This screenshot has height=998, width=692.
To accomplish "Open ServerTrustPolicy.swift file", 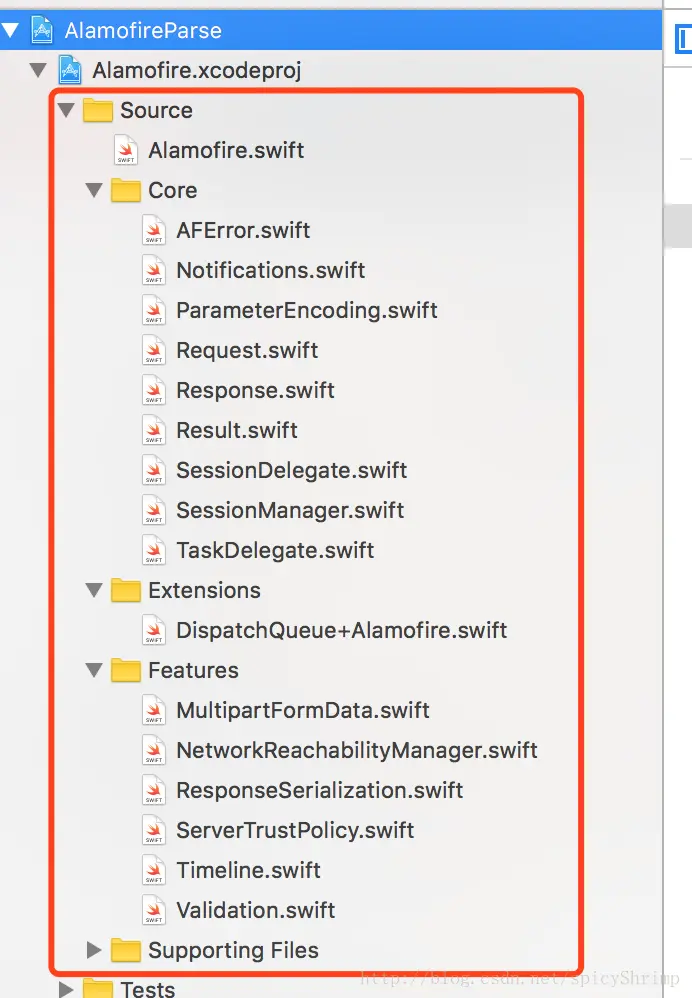I will (x=295, y=830).
